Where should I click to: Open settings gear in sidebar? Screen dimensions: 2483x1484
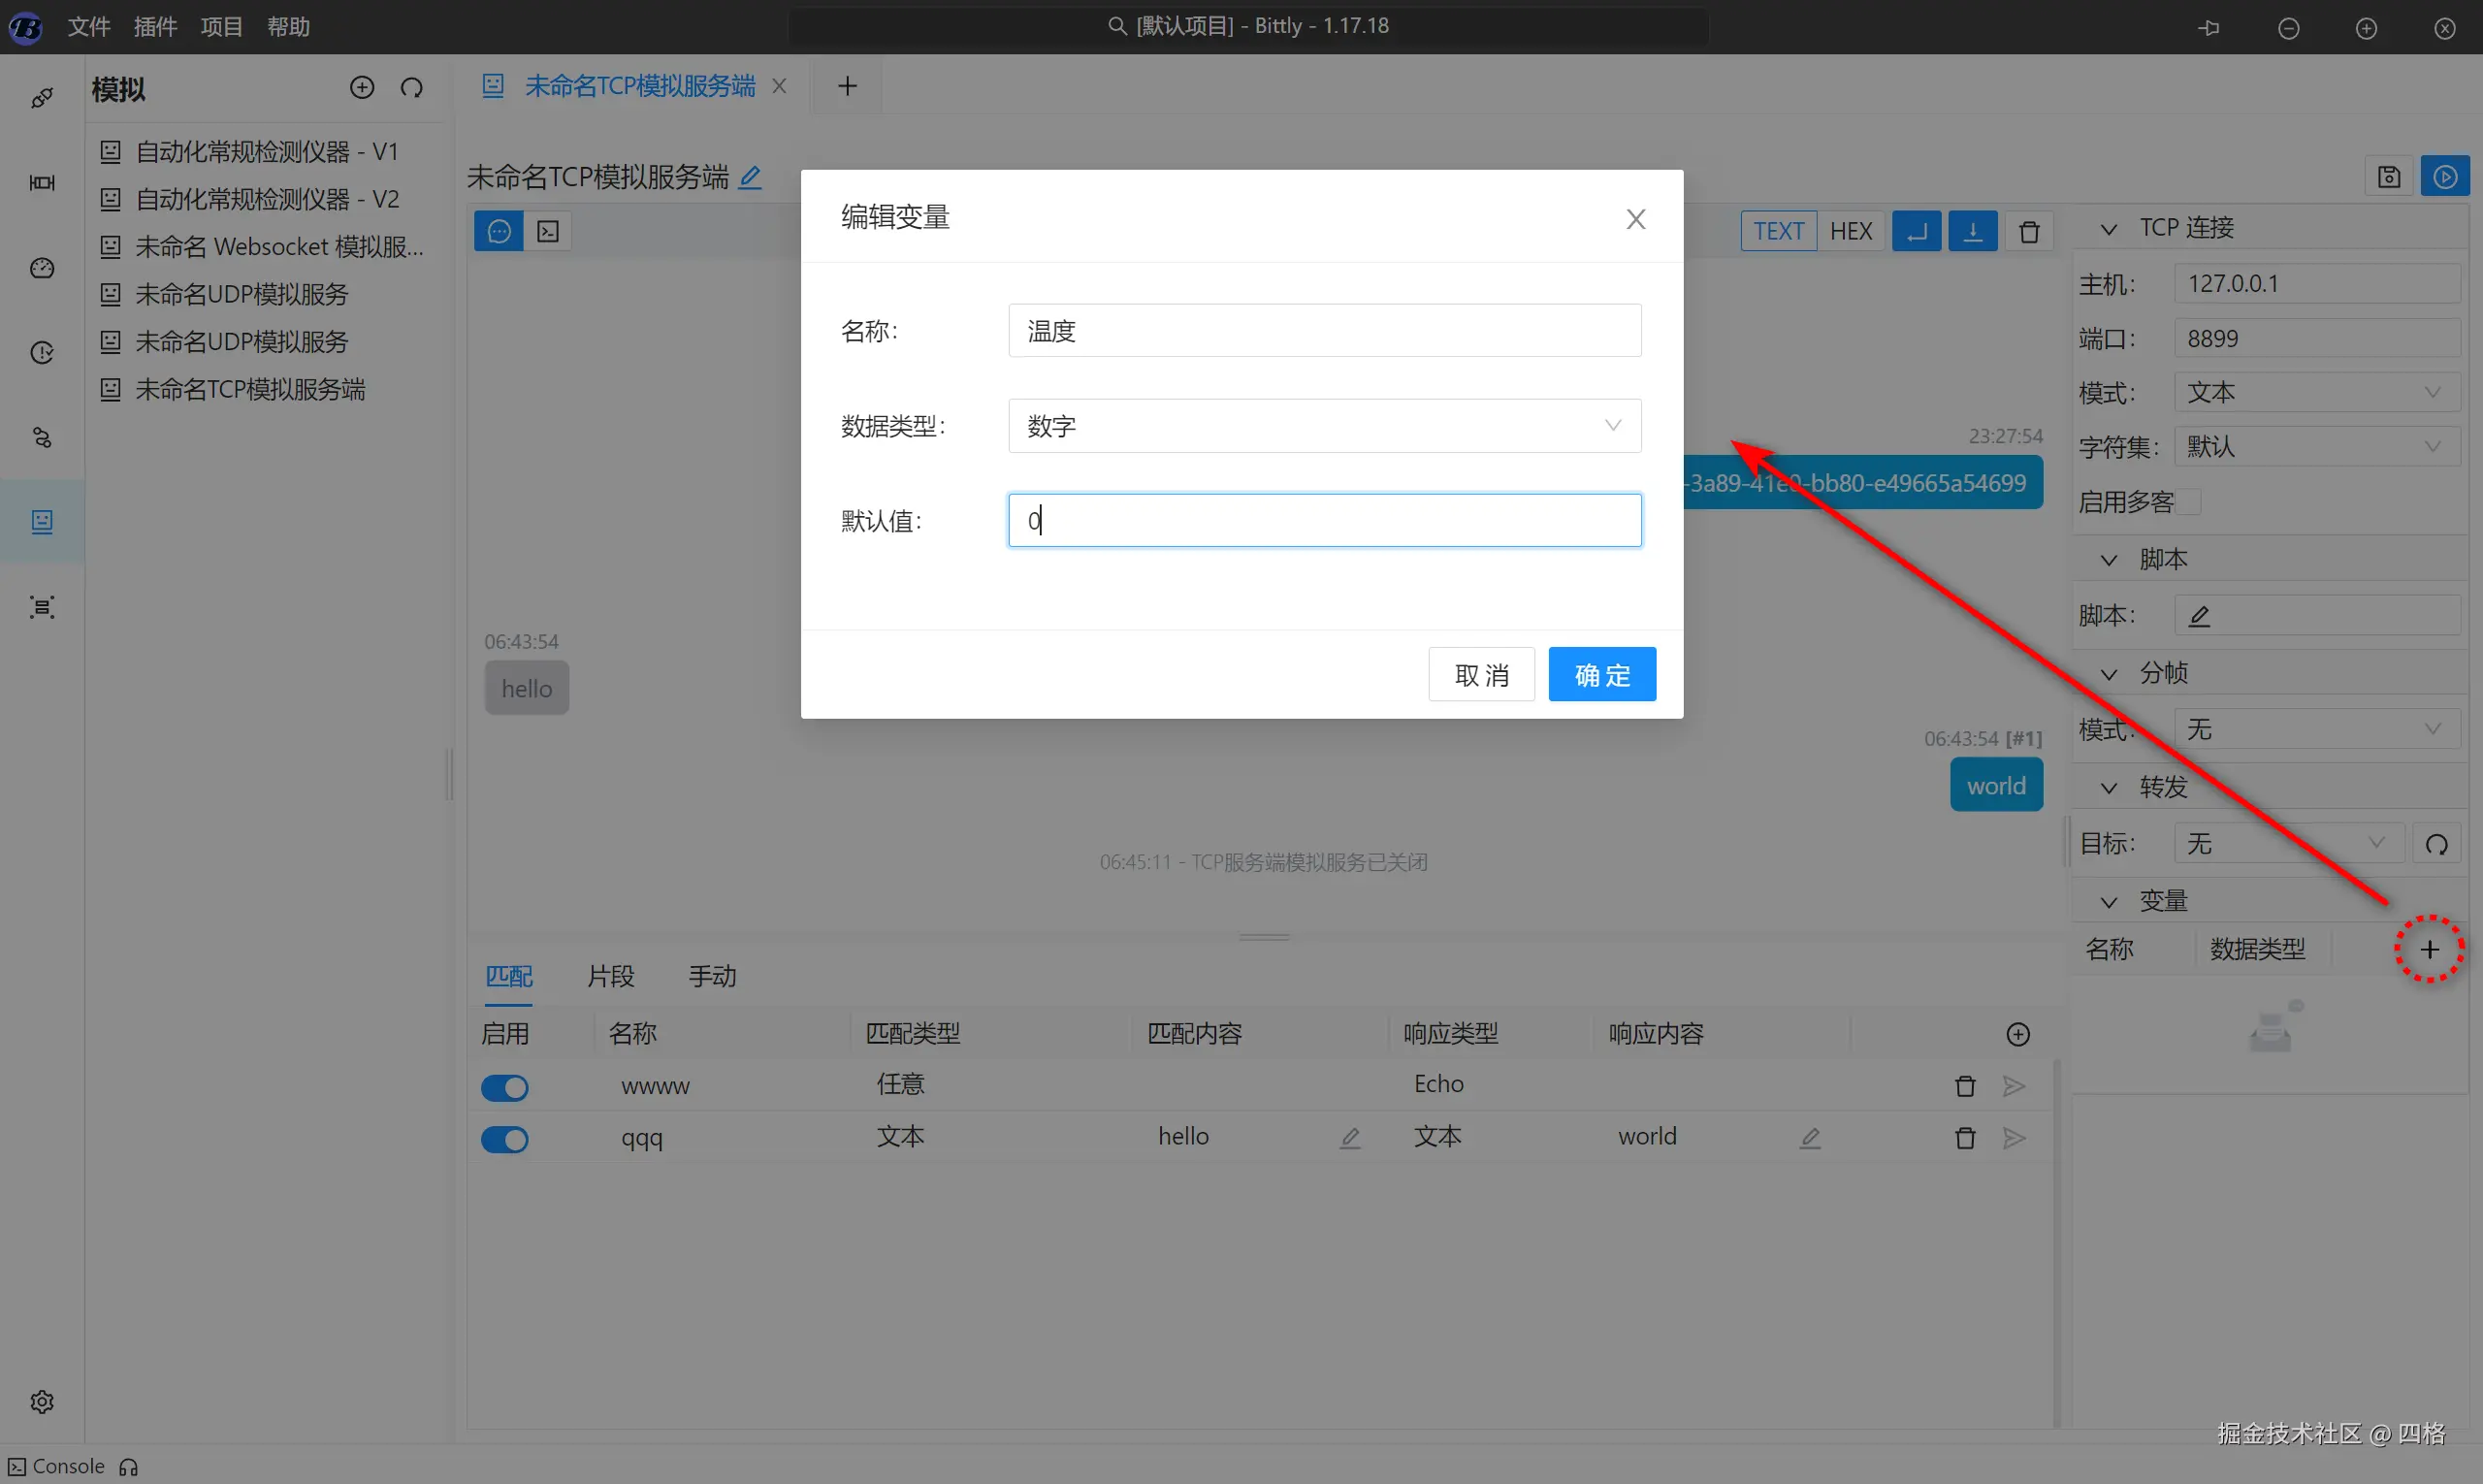pyautogui.click(x=42, y=1402)
